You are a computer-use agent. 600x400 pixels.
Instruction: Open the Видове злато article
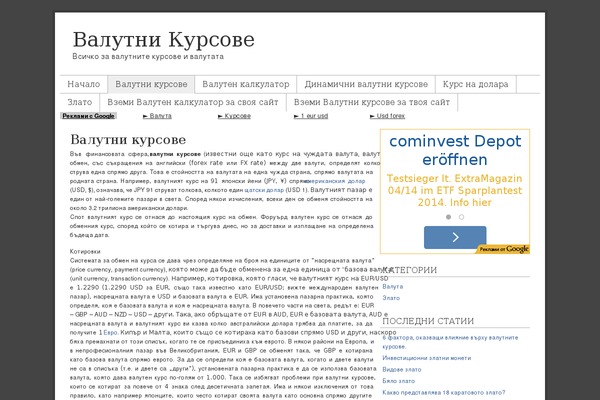(402, 370)
